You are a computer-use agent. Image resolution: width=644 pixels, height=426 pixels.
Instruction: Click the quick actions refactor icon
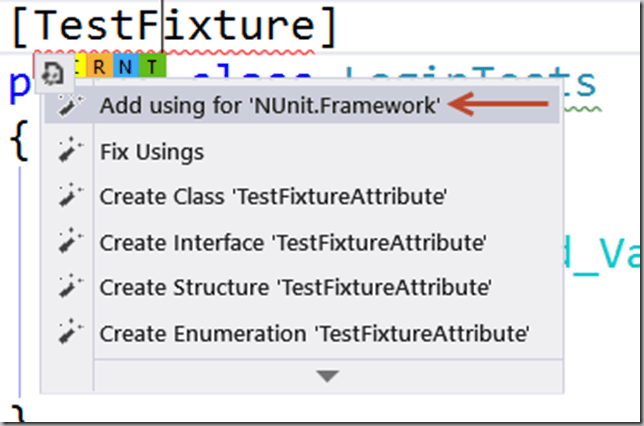tap(53, 71)
